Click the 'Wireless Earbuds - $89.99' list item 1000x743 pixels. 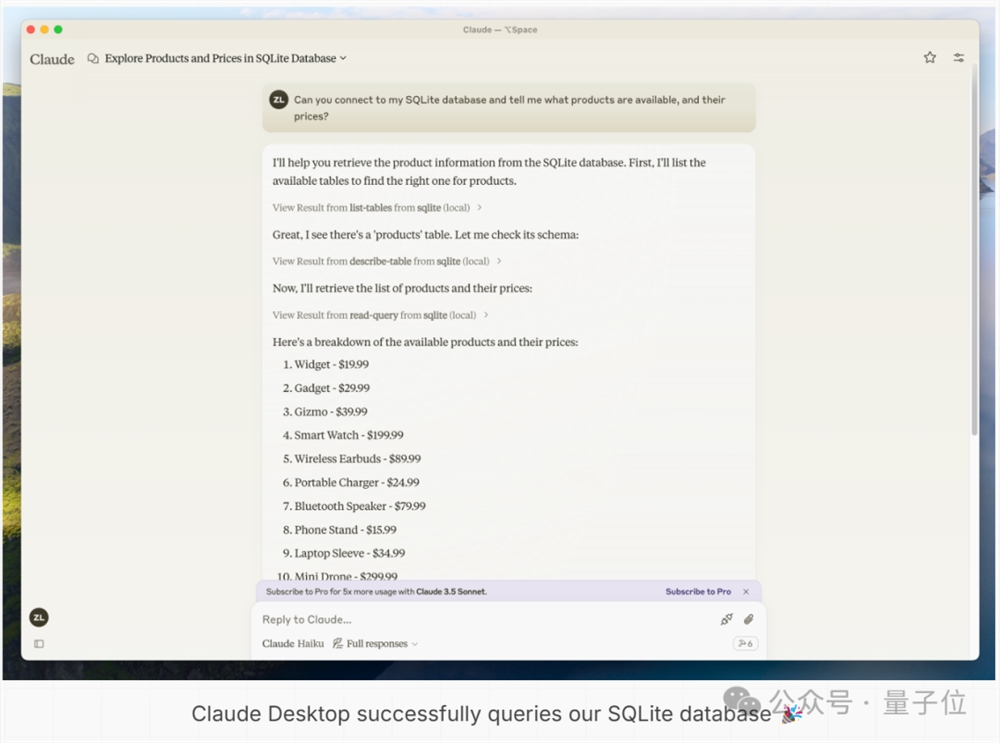point(352,459)
